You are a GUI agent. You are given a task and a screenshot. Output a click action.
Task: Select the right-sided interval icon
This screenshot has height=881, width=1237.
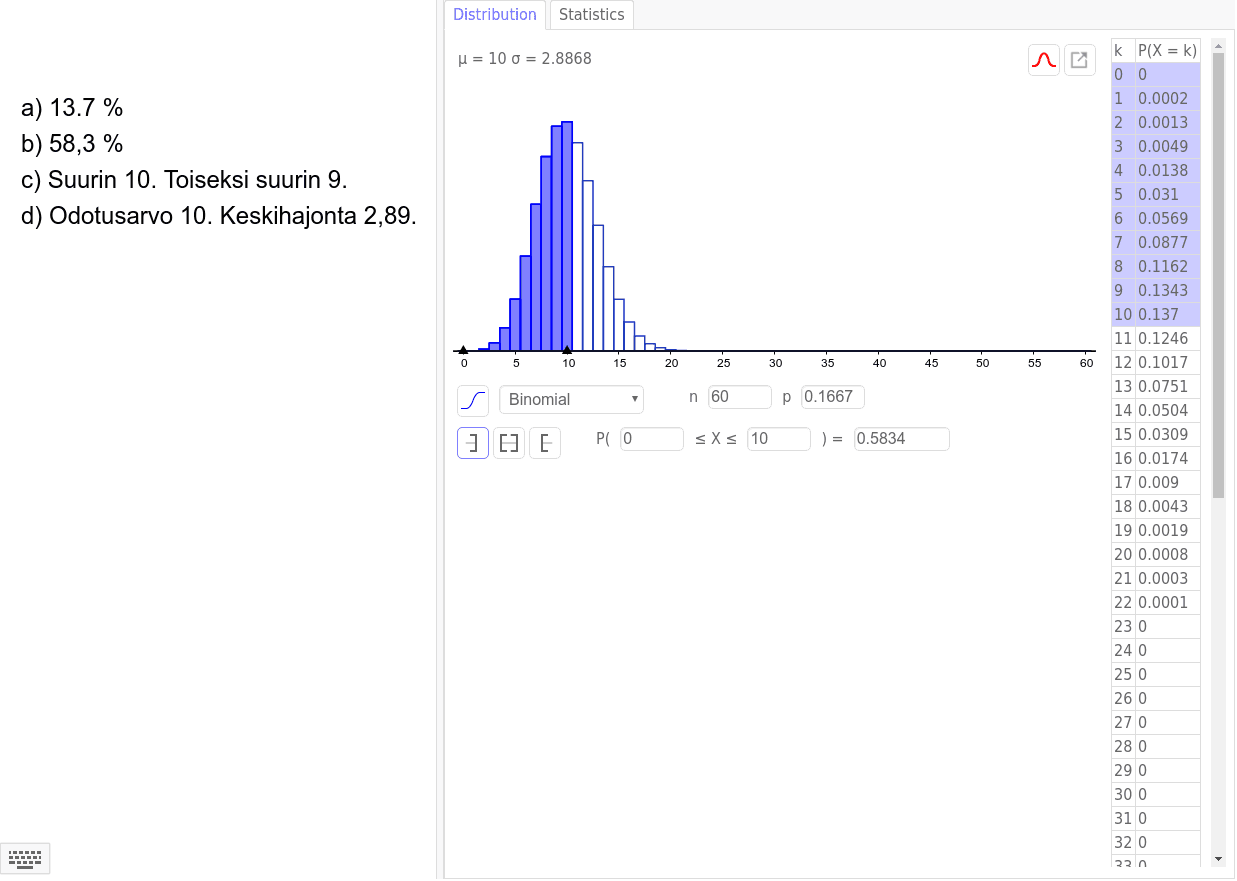(545, 443)
